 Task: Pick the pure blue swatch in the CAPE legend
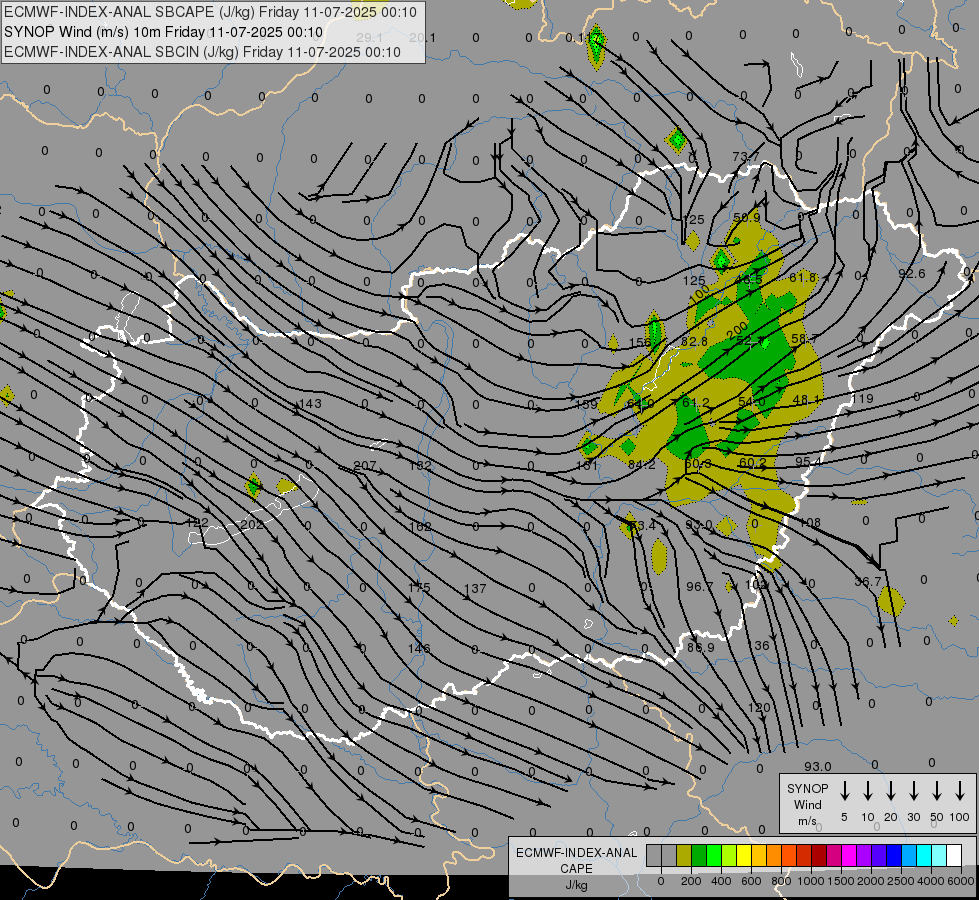893,856
